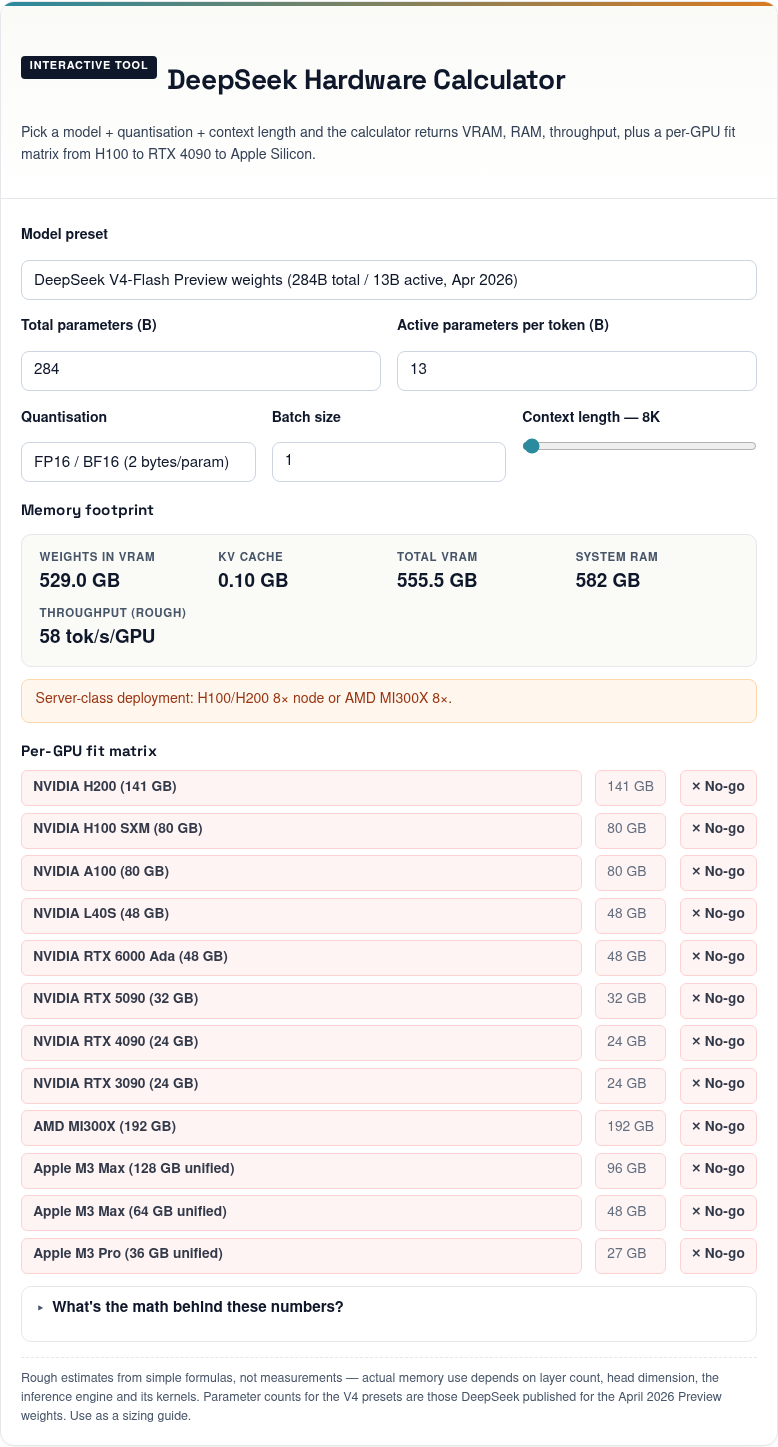
Task: Click the No-go status for Apple M3 Pro
Action: click(x=718, y=1255)
